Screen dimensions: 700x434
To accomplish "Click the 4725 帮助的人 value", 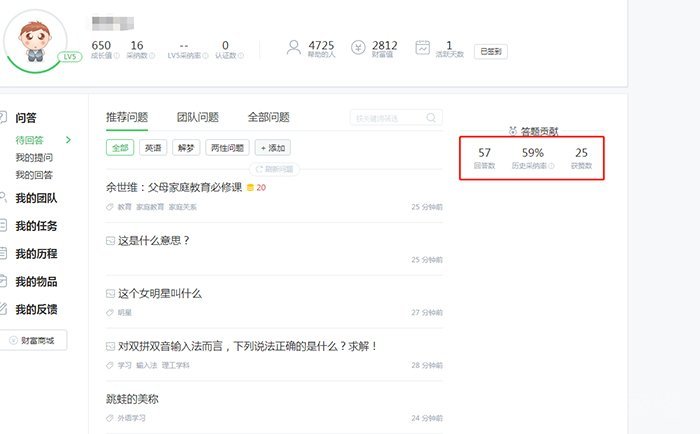I will 321,46.
